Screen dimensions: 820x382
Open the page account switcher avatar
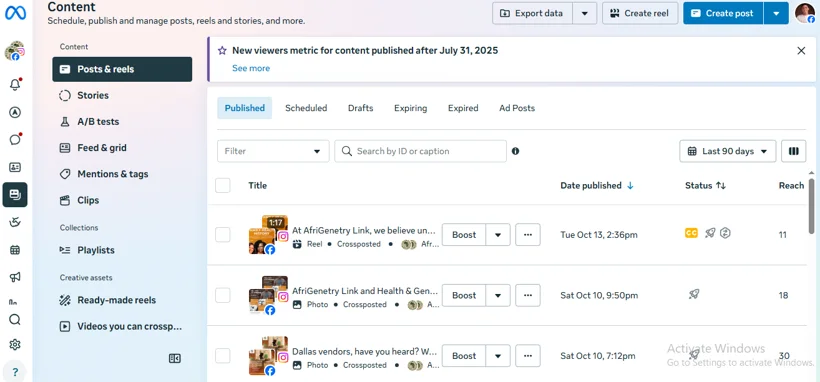[x=15, y=51]
